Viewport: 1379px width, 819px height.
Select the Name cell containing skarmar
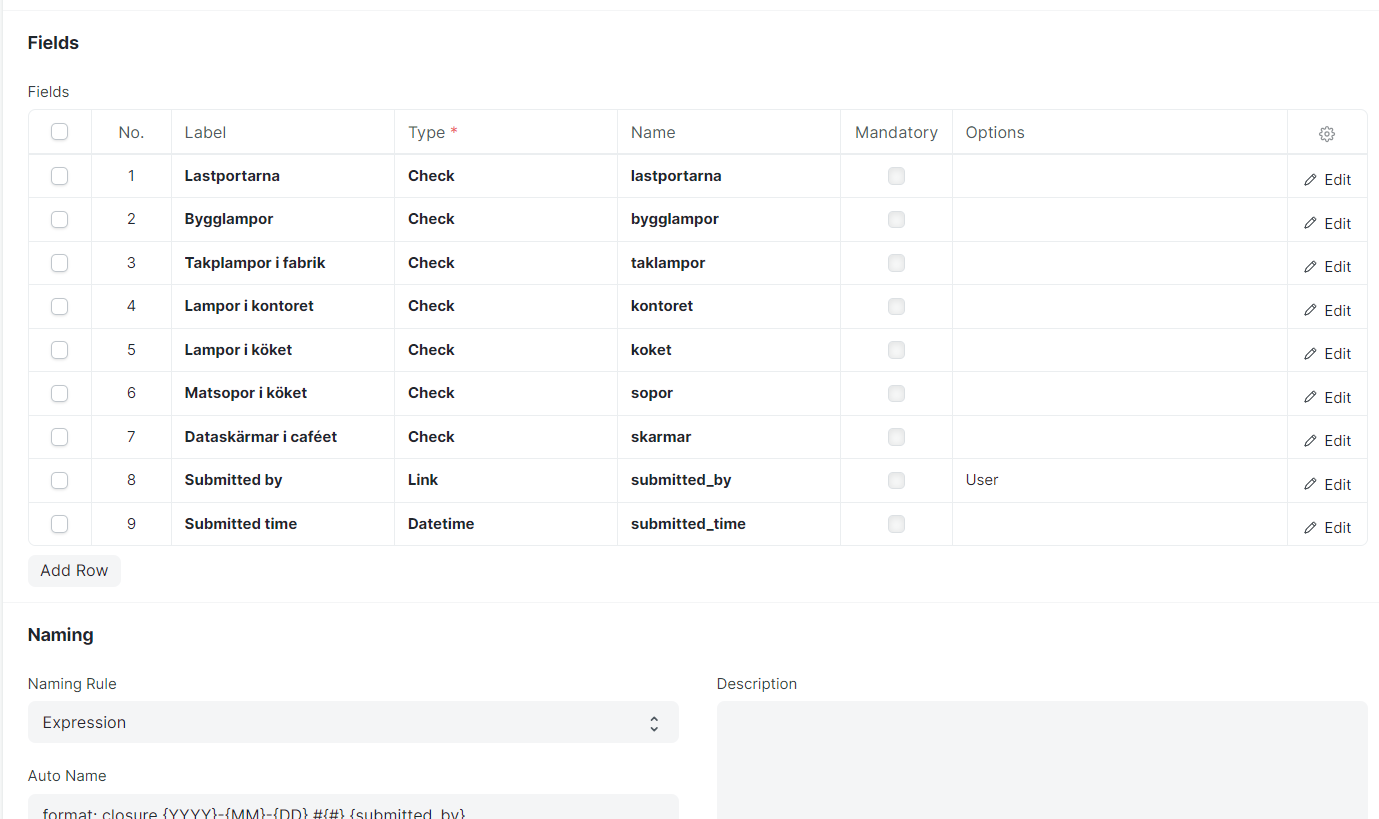[728, 437]
